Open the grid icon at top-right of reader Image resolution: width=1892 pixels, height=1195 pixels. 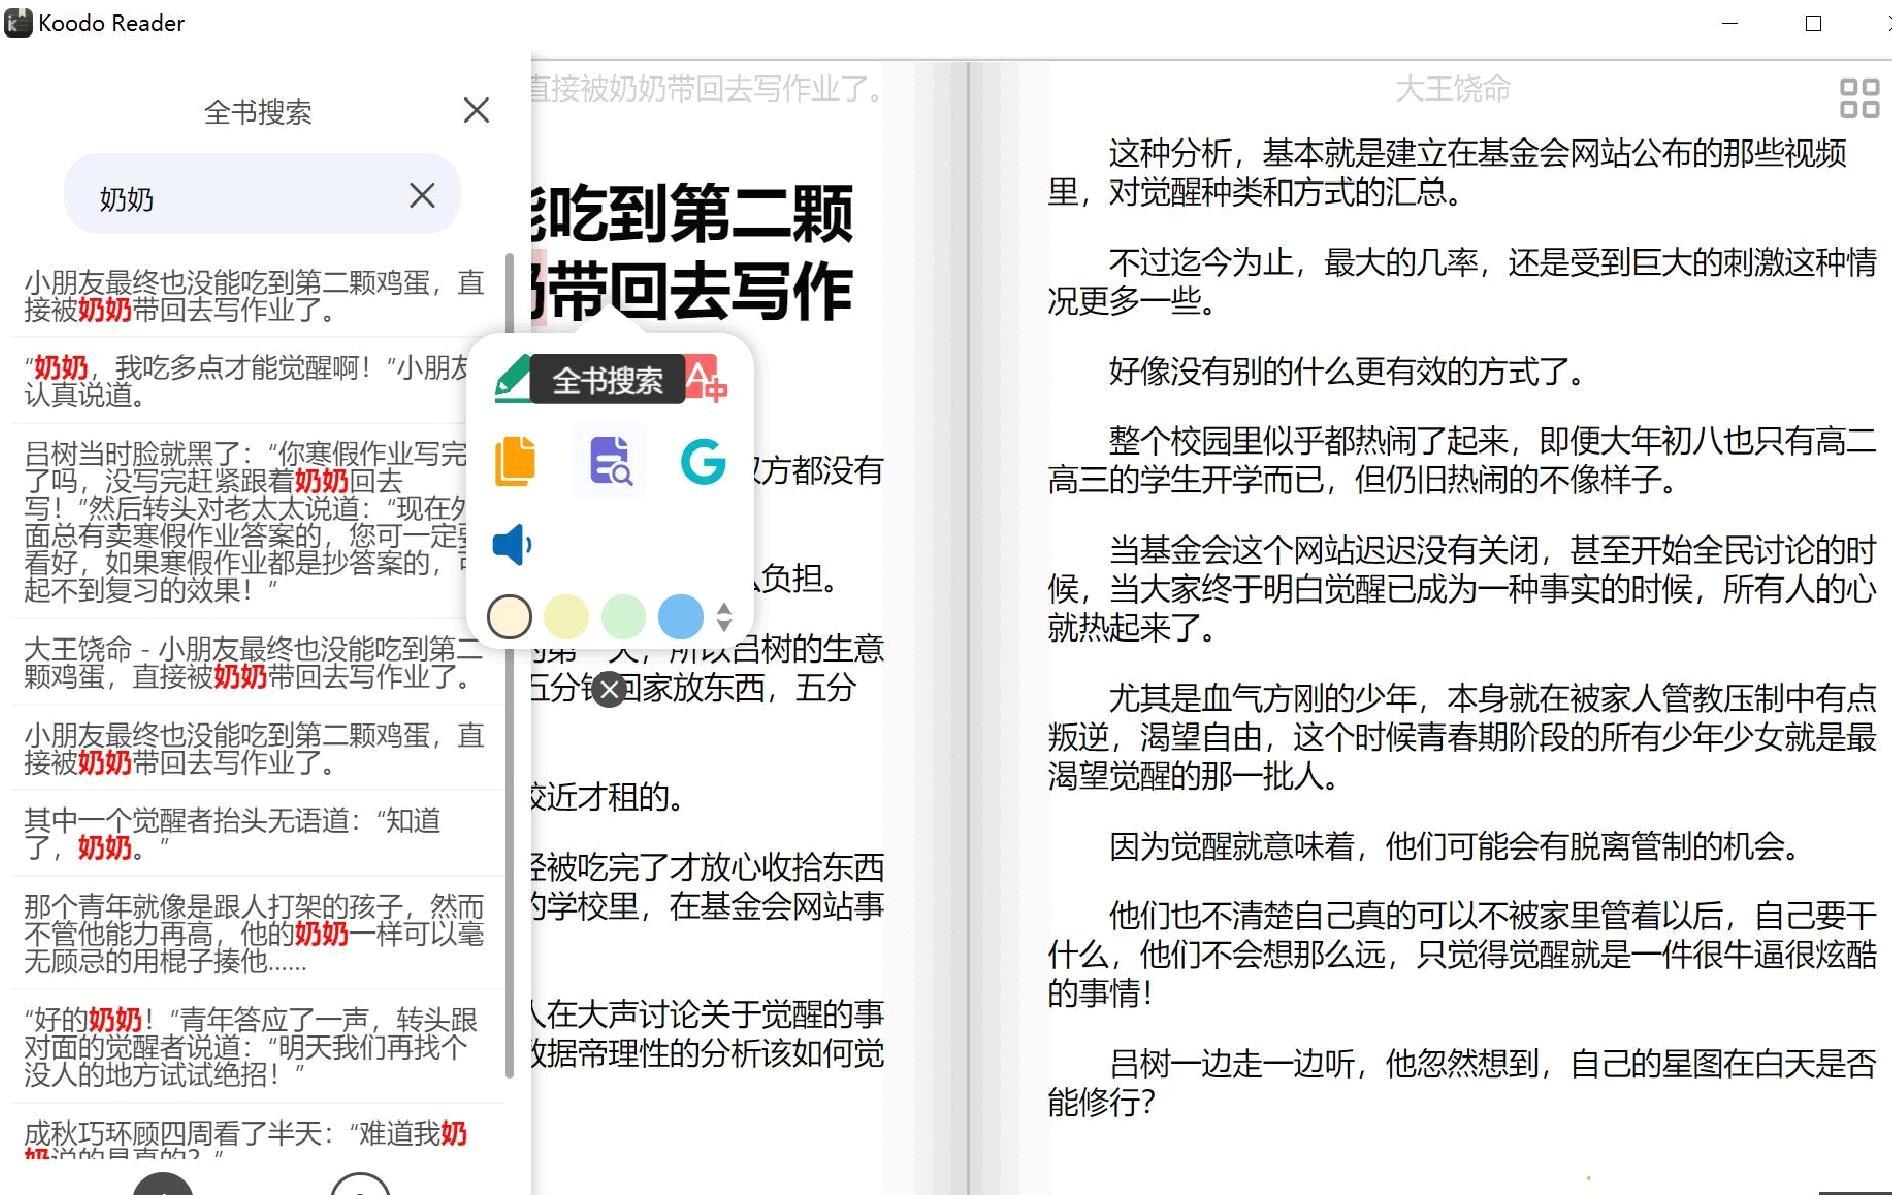coord(1859,98)
